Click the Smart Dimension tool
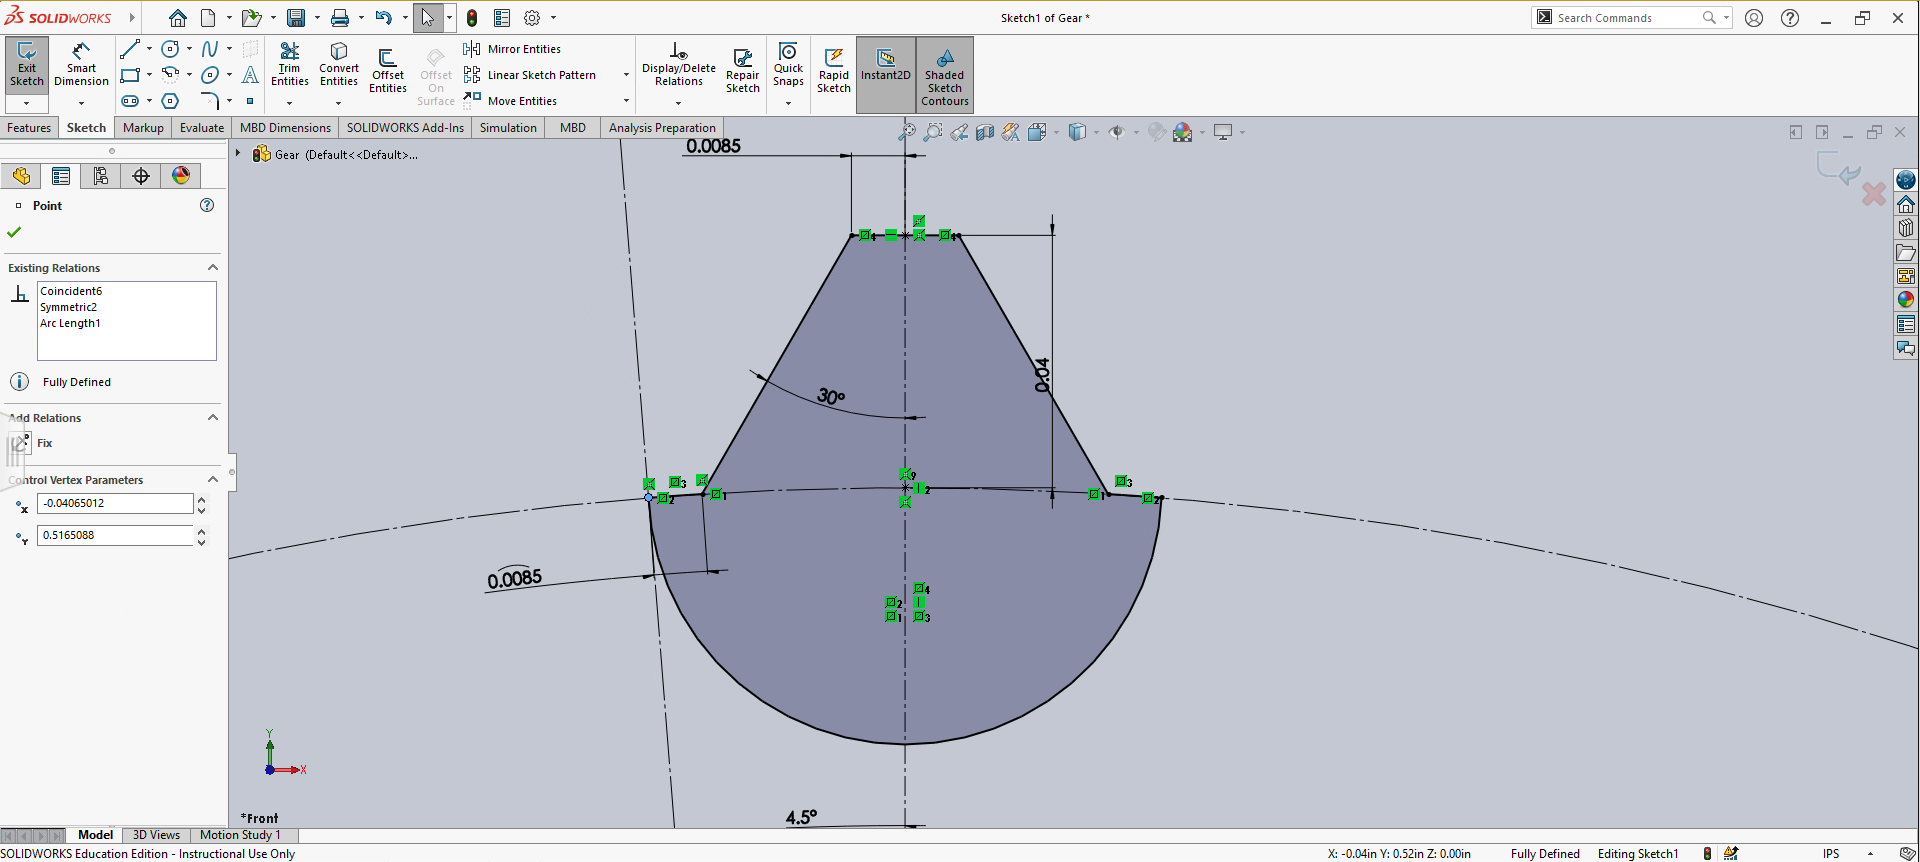 (x=81, y=66)
